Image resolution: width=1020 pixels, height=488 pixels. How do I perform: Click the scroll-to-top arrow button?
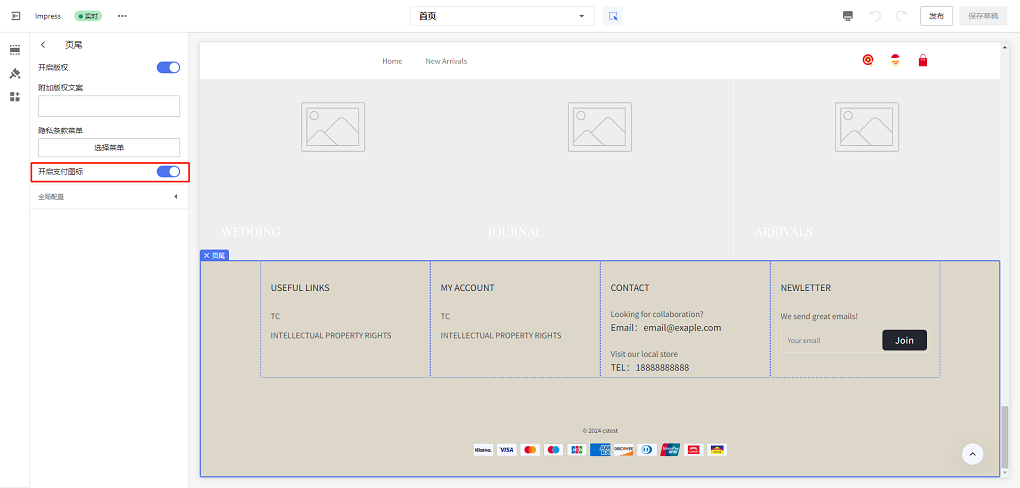[972, 454]
